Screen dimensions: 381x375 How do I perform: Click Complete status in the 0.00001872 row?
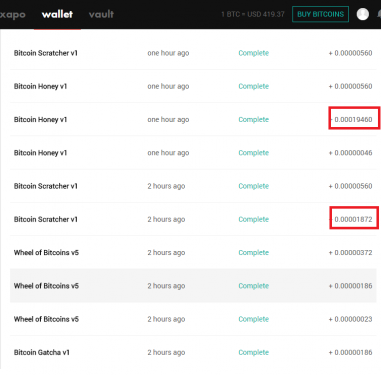[254, 219]
